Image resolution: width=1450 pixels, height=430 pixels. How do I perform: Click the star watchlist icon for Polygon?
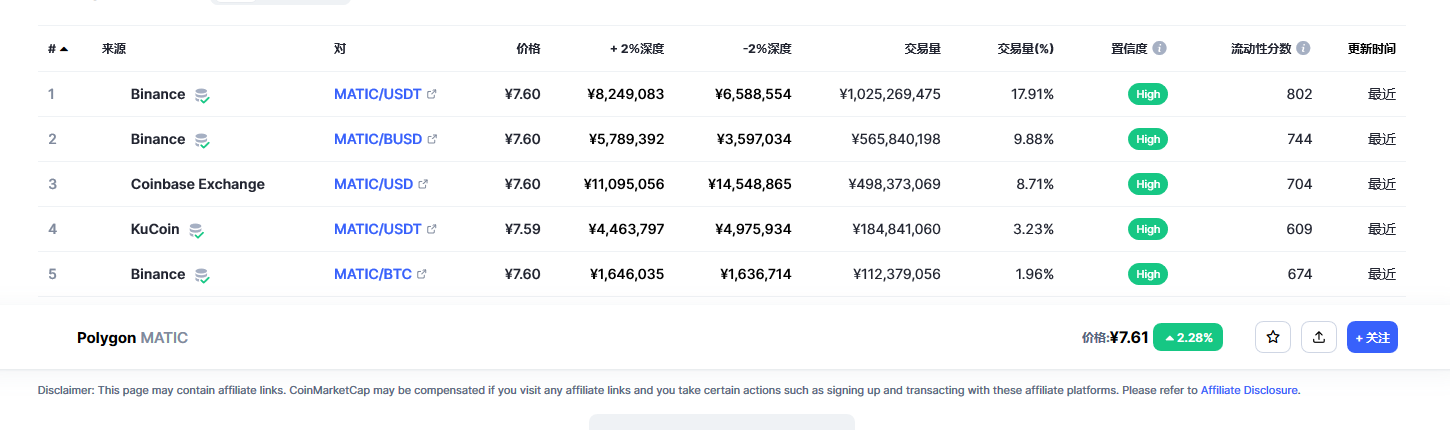(1273, 337)
